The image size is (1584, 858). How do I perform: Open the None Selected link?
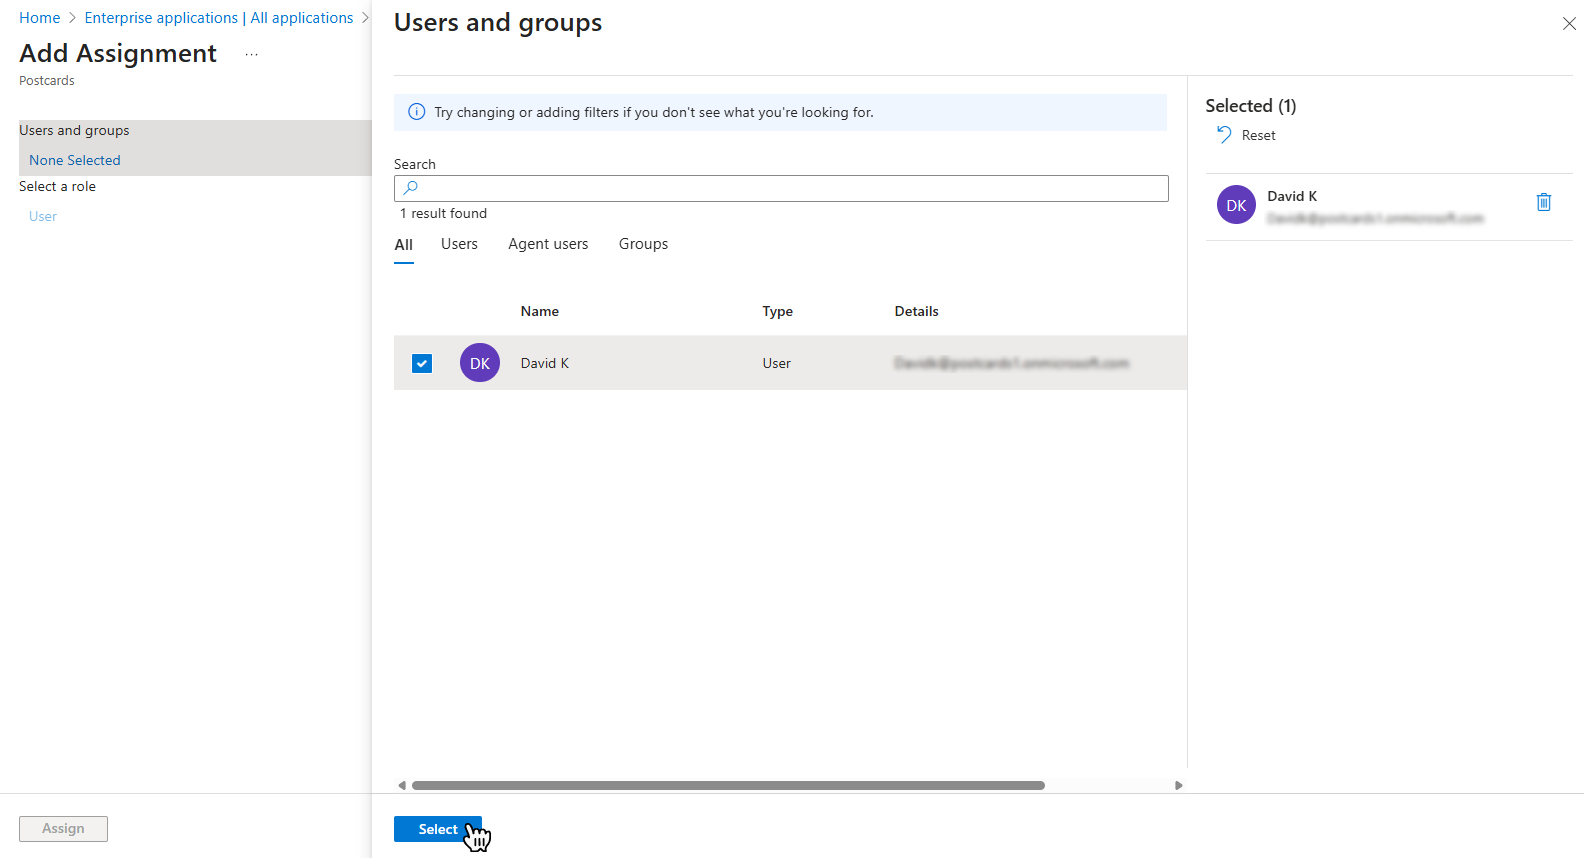[75, 160]
